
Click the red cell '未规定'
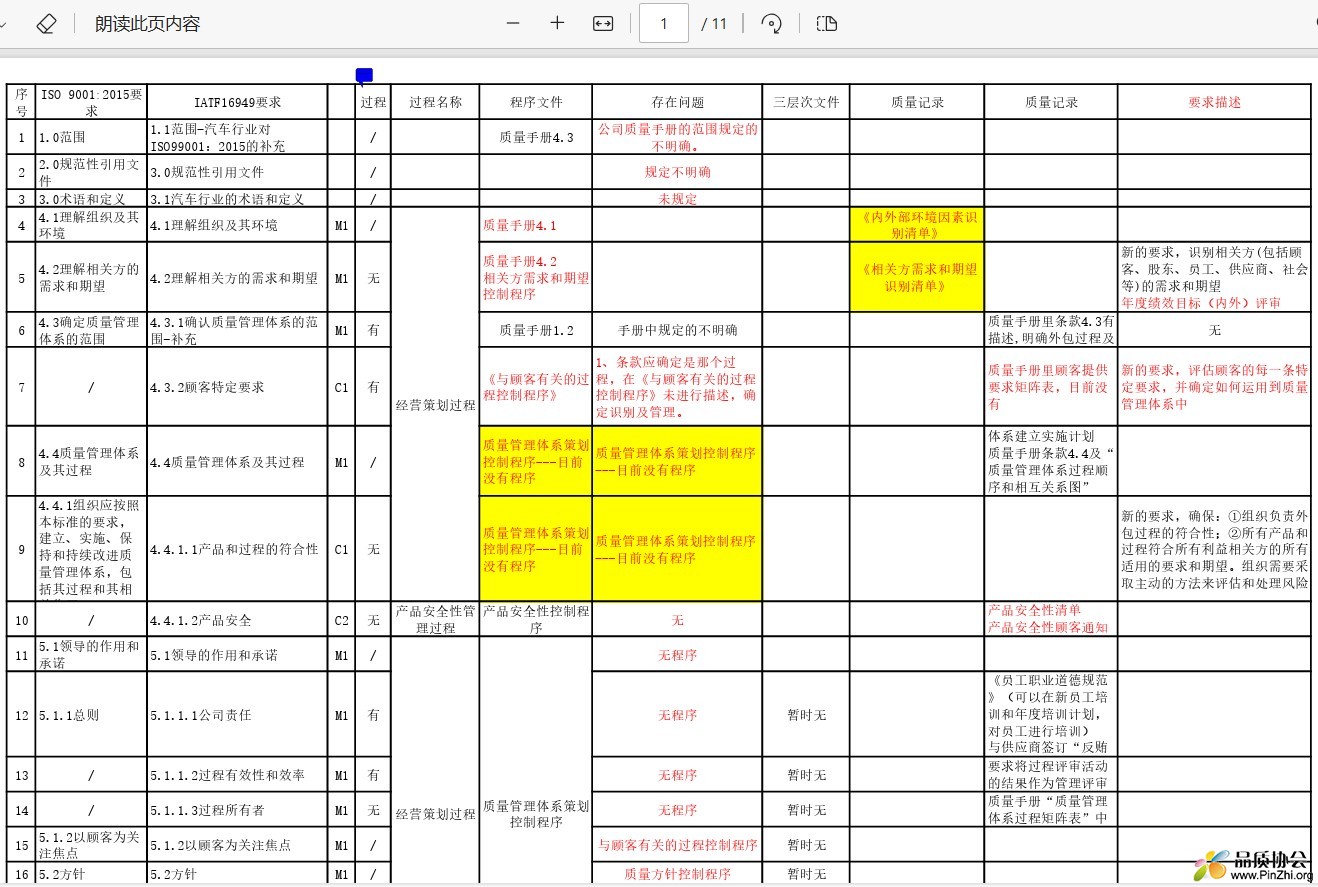(677, 199)
